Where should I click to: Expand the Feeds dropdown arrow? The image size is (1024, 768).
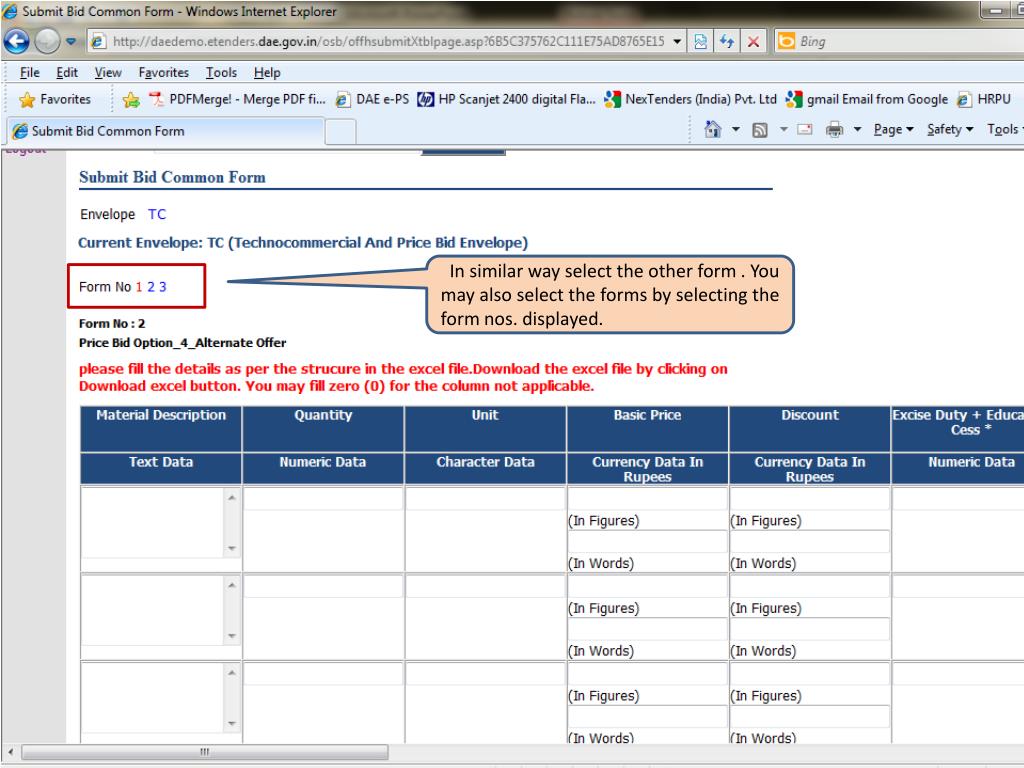pyautogui.click(x=783, y=129)
